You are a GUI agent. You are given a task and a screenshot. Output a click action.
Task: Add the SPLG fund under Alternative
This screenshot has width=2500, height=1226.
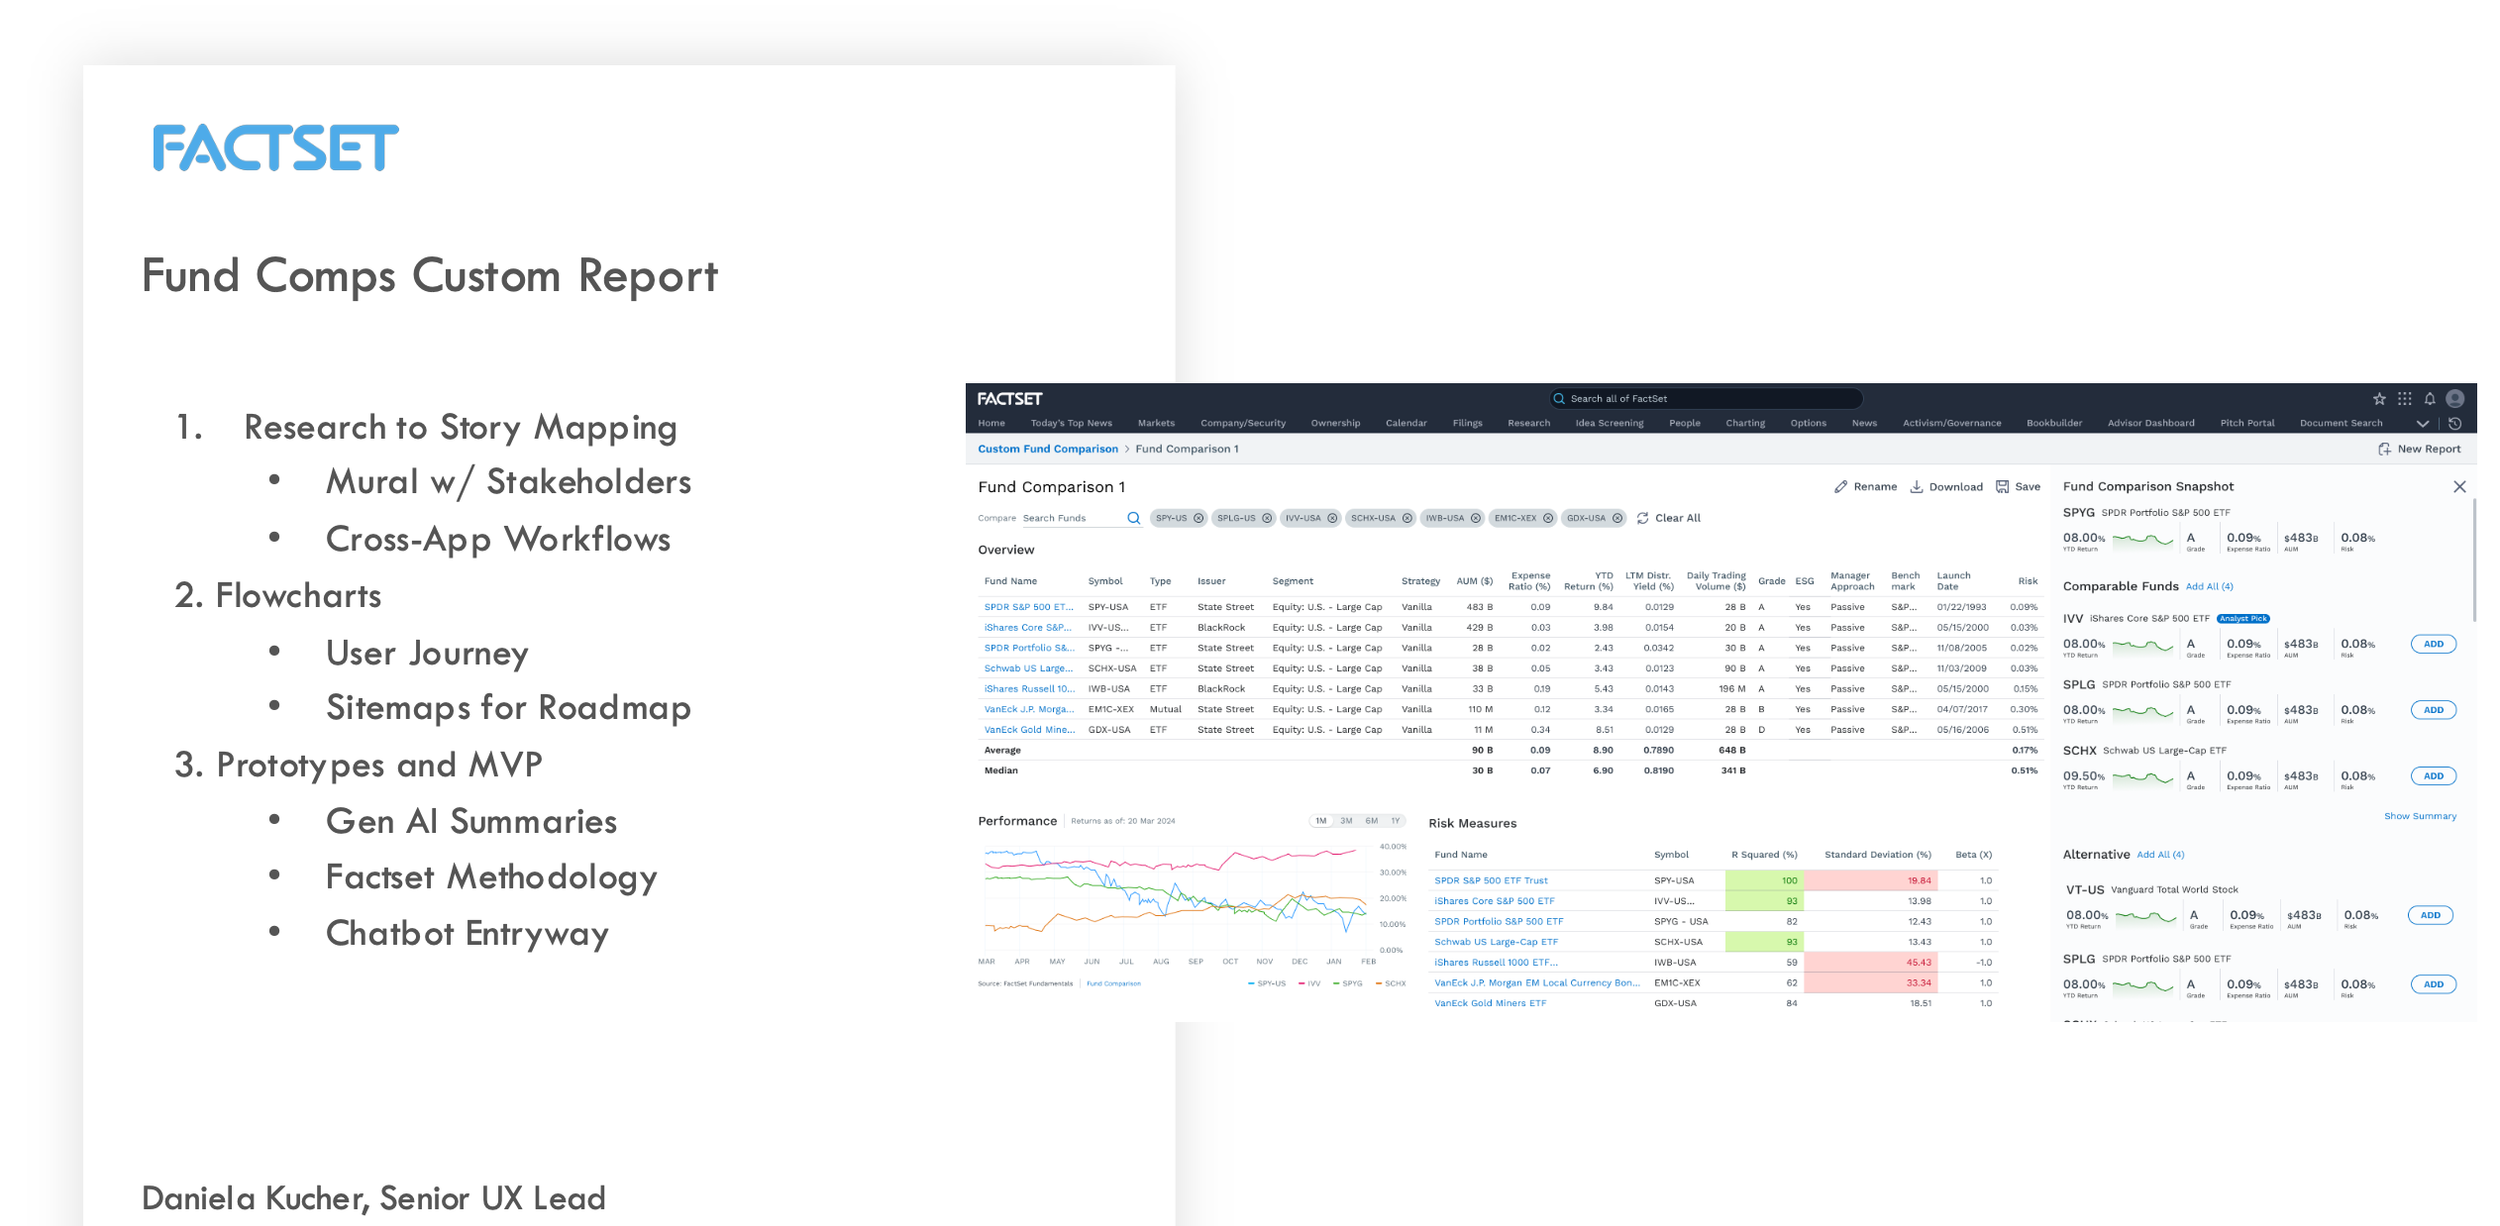(2433, 985)
